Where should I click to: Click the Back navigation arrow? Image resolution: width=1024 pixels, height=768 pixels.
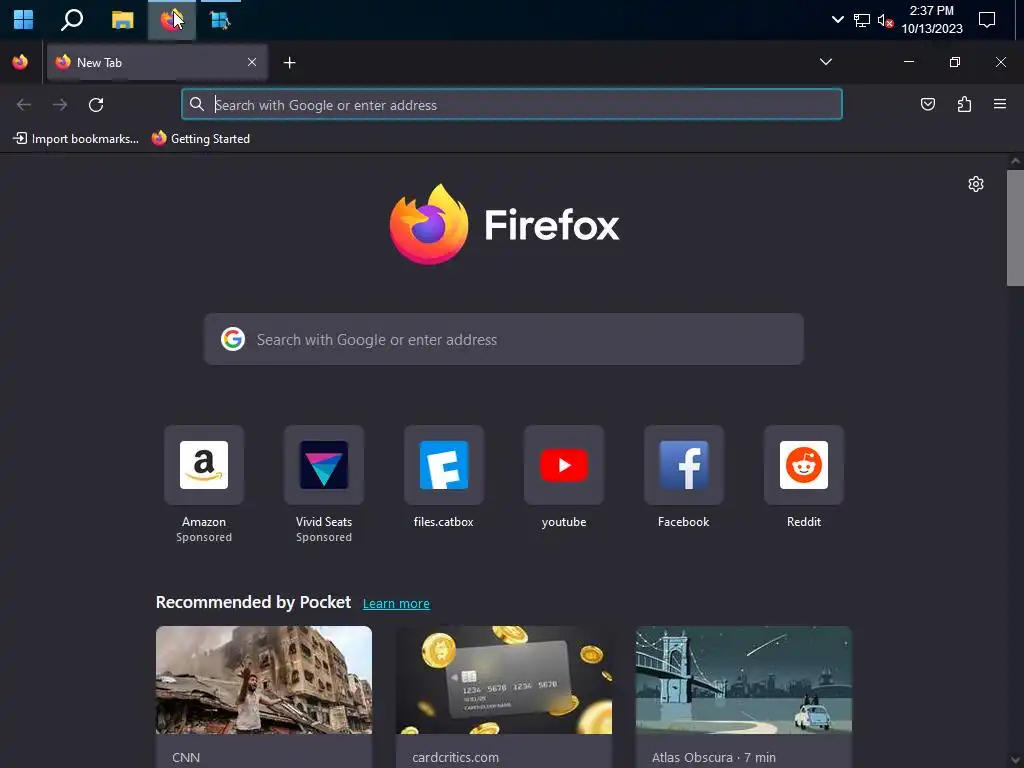pyautogui.click(x=24, y=104)
